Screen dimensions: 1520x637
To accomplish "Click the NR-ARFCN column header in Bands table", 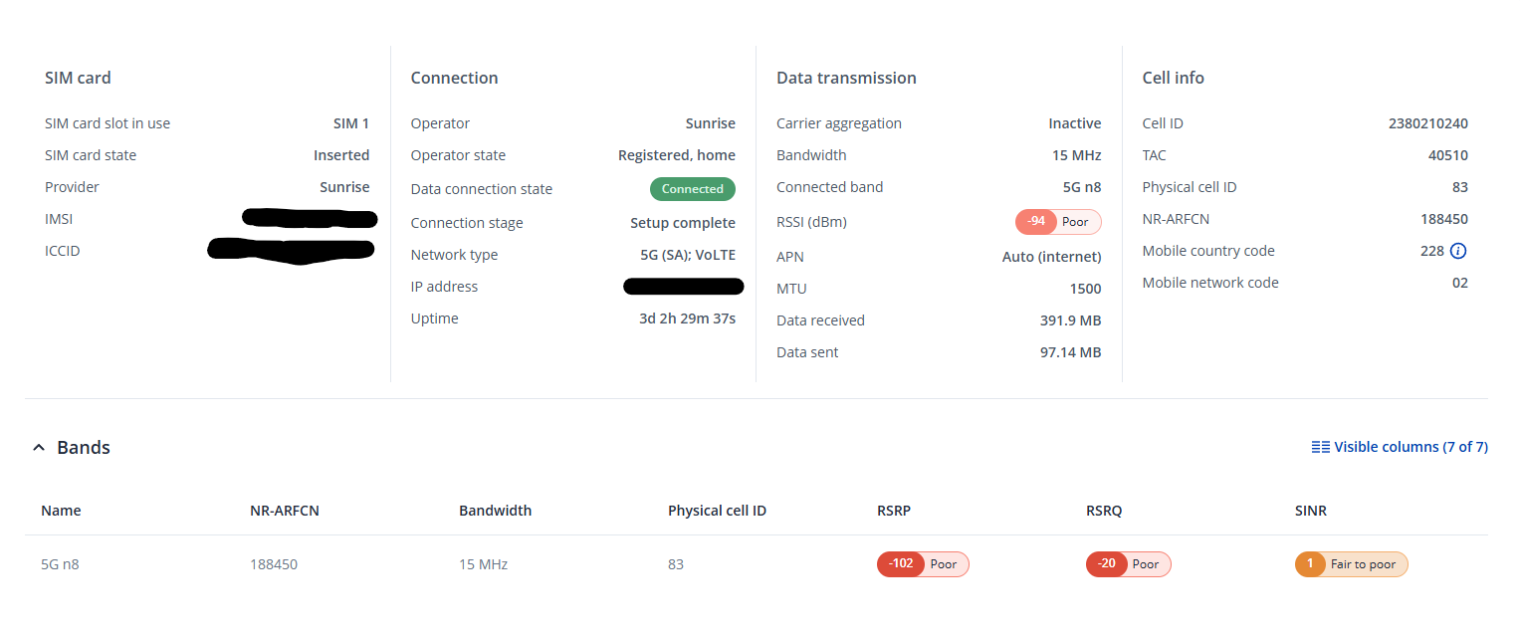I will click(x=284, y=510).
